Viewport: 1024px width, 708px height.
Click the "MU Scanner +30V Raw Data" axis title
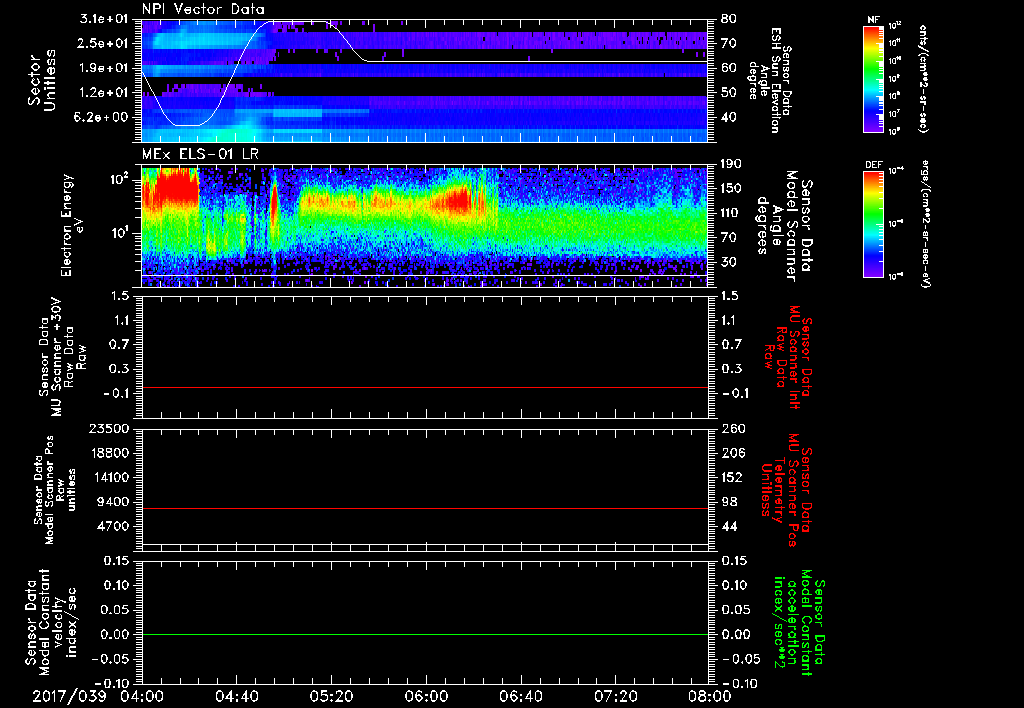[x=63, y=356]
